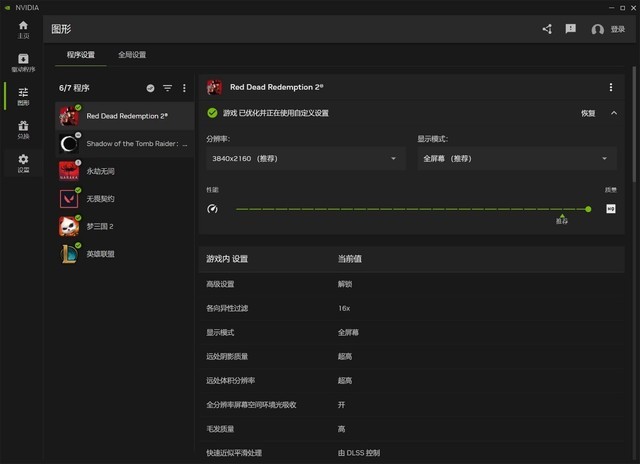Image resolution: width=640 pixels, height=464 pixels.
Task: Select 英雄联盟 in program list
Action: pyautogui.click(x=124, y=254)
